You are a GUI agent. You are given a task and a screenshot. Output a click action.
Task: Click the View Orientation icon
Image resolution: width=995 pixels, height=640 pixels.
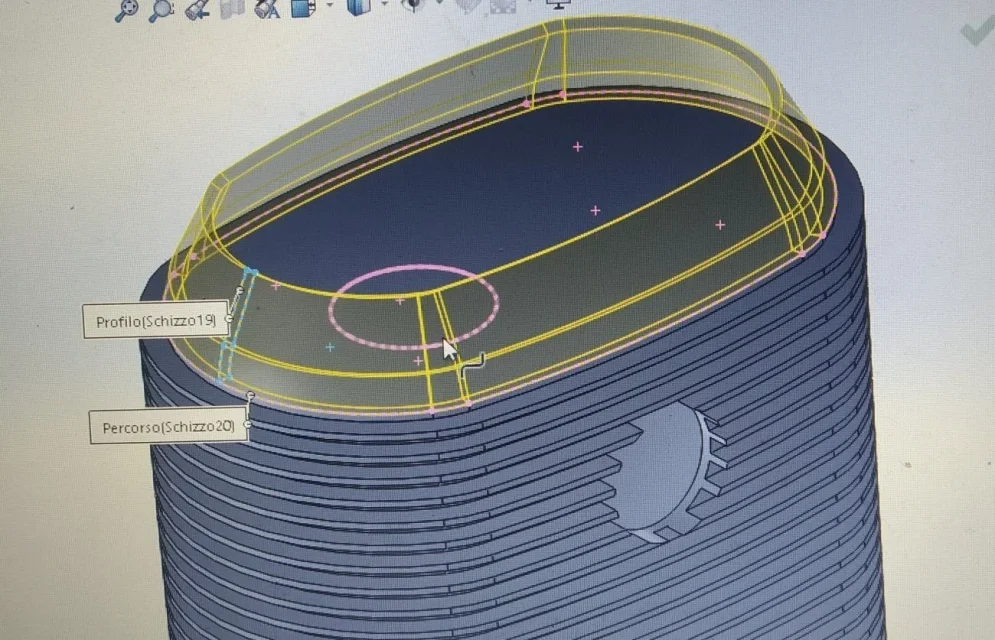point(303,8)
